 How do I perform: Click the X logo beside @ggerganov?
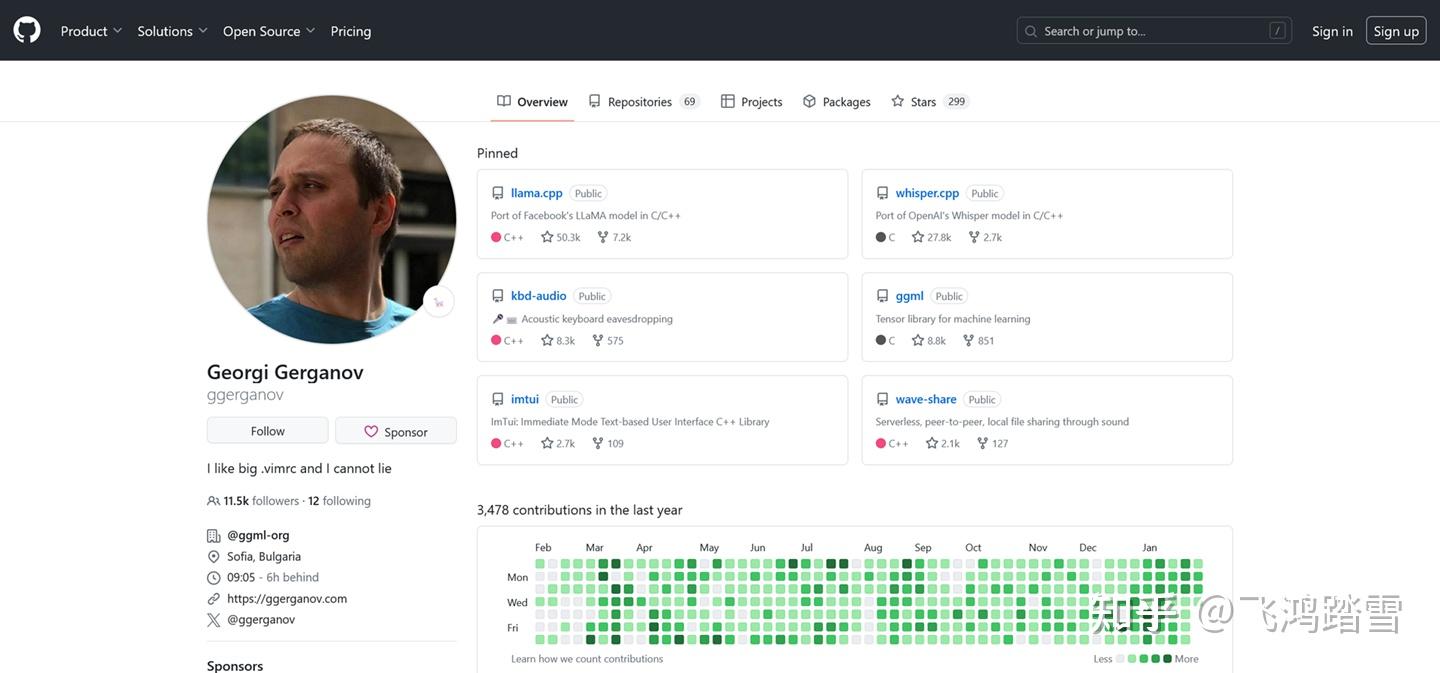click(x=213, y=620)
